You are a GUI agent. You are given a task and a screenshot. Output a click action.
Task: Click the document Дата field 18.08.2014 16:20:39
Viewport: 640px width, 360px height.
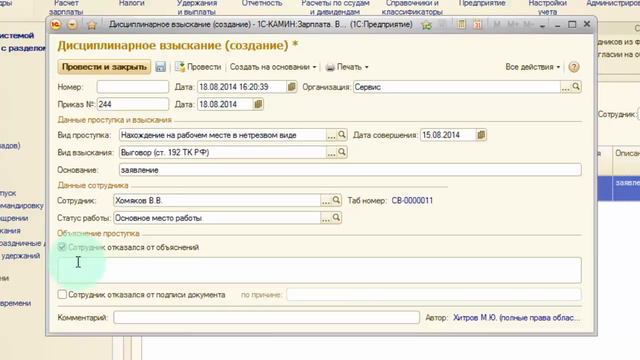pyautogui.click(x=242, y=87)
